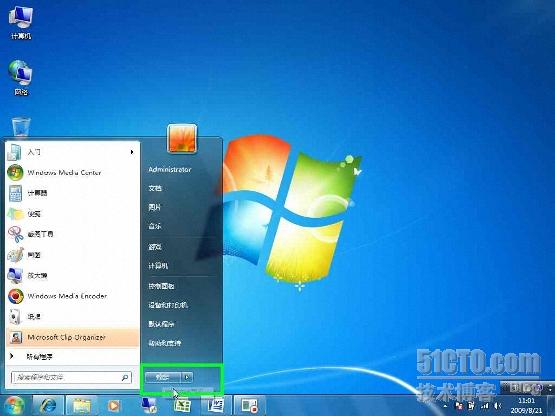Open 帮助和支持 (Help and Support)

click(165, 343)
